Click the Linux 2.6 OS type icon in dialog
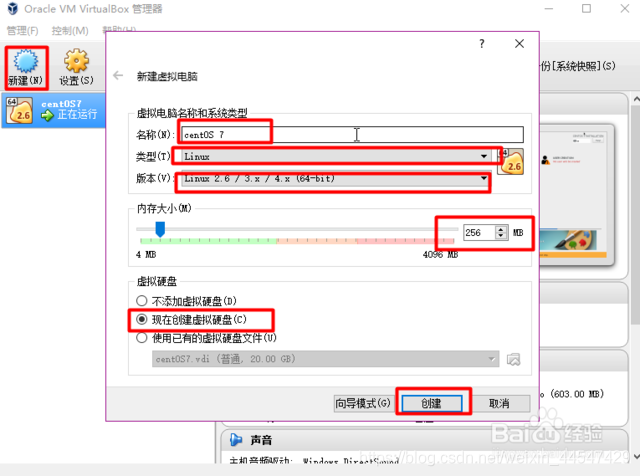The image size is (640, 476). click(511, 162)
